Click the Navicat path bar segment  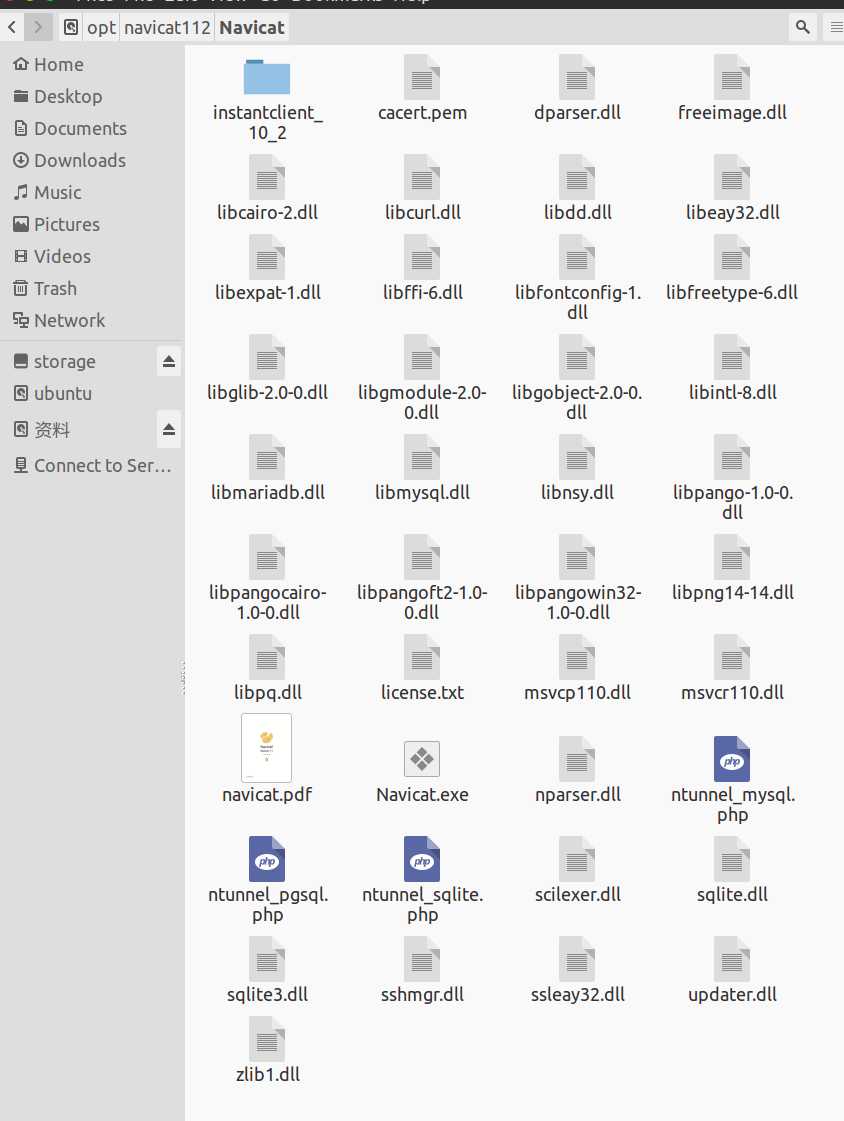click(x=252, y=27)
